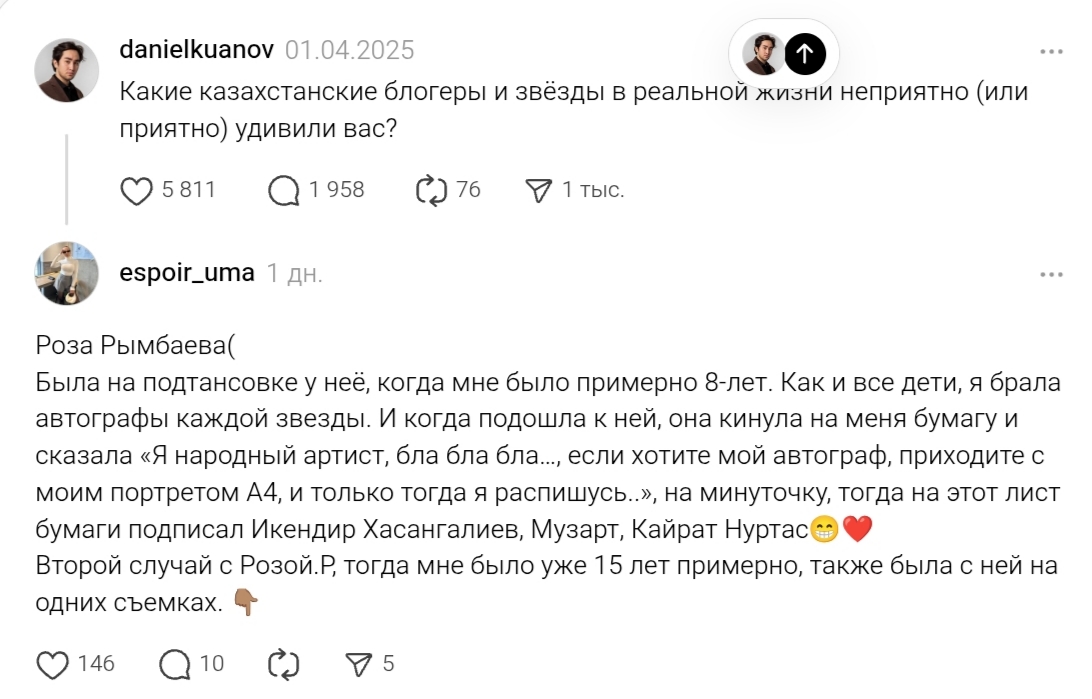Open replies to the espoir_uma comment
The width and height of the screenshot is (1092, 699).
tap(176, 663)
